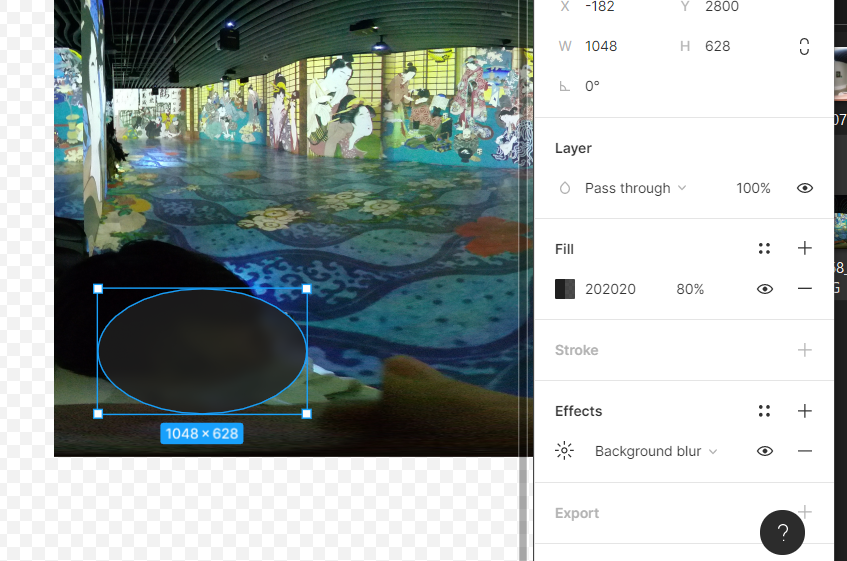Remove the Background blur effect
Viewport: 847px width, 561px height.
coord(804,451)
